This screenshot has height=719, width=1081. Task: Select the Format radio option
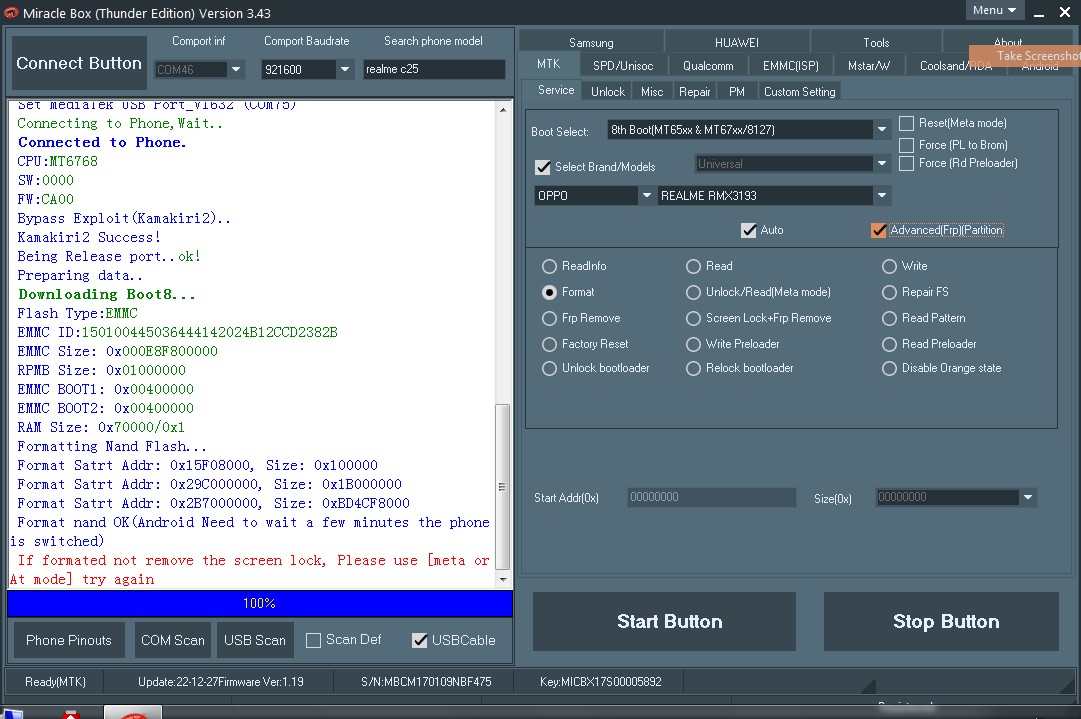(549, 292)
